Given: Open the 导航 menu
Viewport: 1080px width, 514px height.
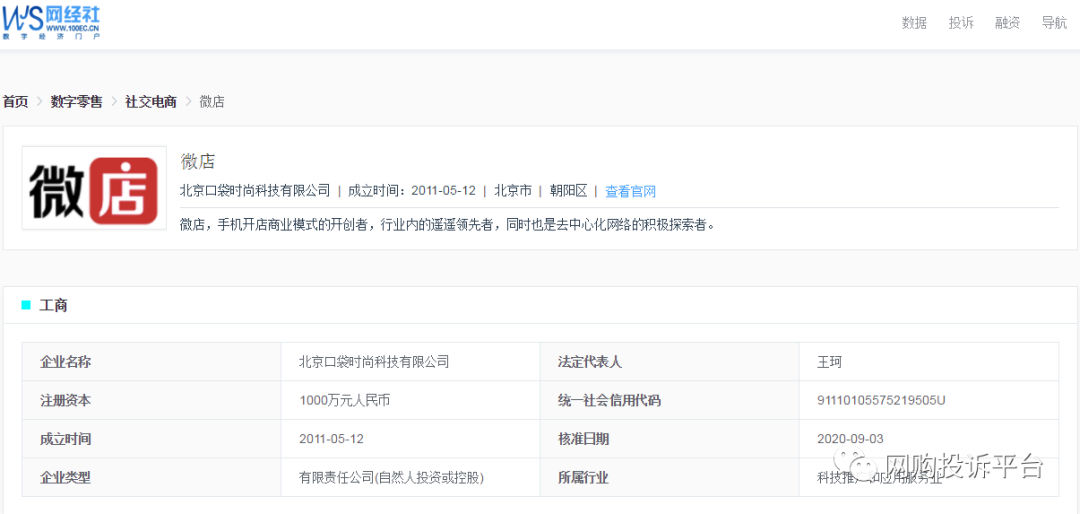Looking at the screenshot, I should pos(1055,23).
